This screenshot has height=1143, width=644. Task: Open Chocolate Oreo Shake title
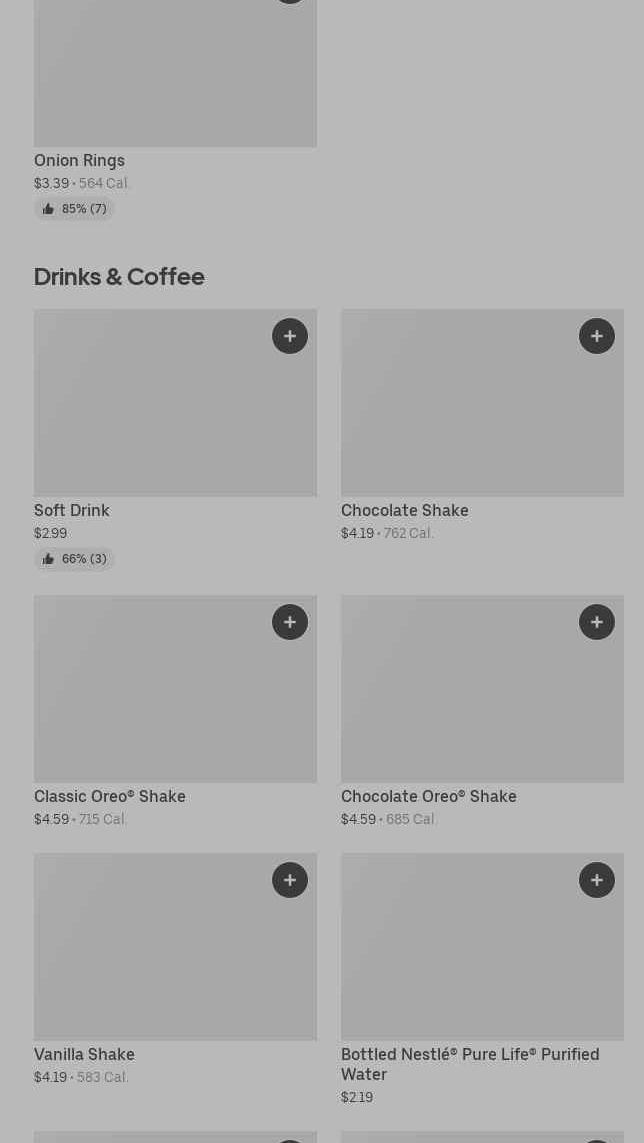coord(428,796)
